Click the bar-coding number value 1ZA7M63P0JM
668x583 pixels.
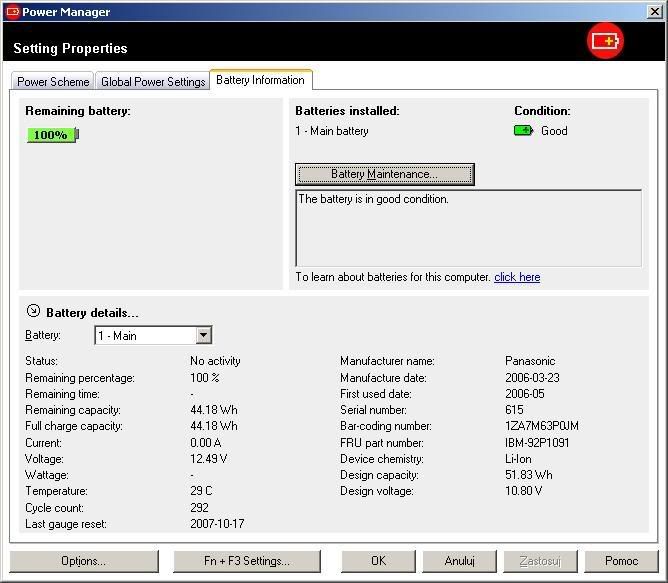click(542, 426)
